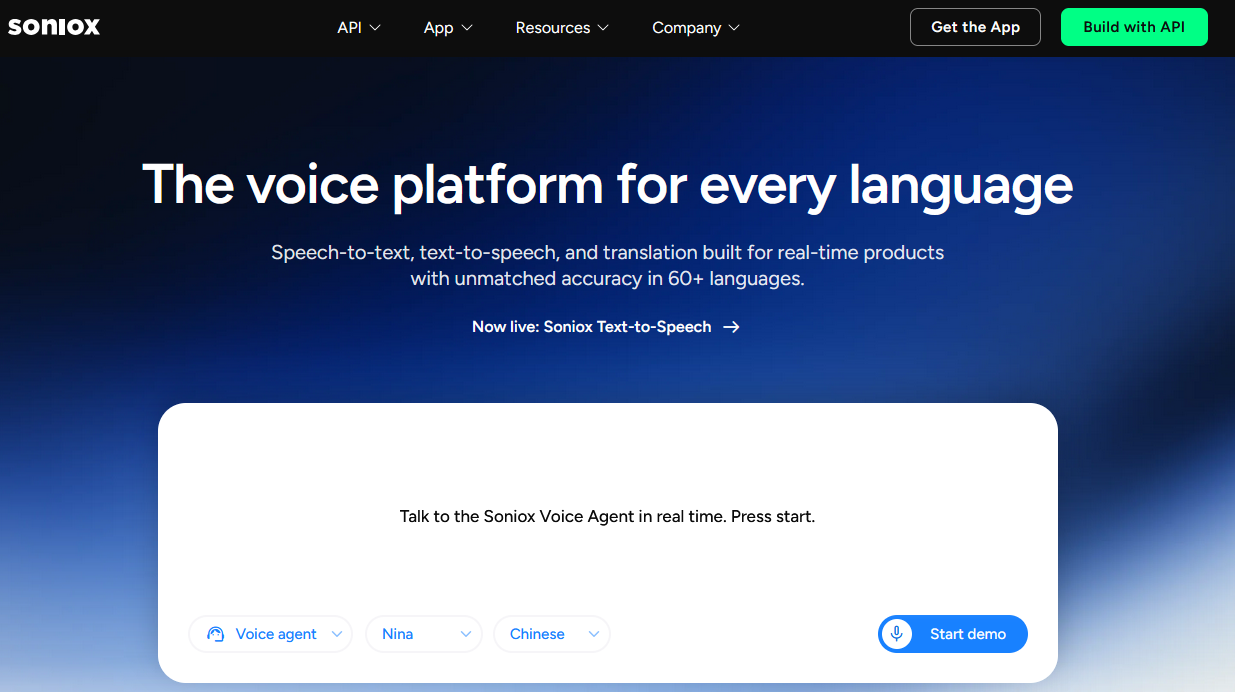Screen dimensions: 1235x692
Task: Click the Build with API button
Action: [1134, 27]
